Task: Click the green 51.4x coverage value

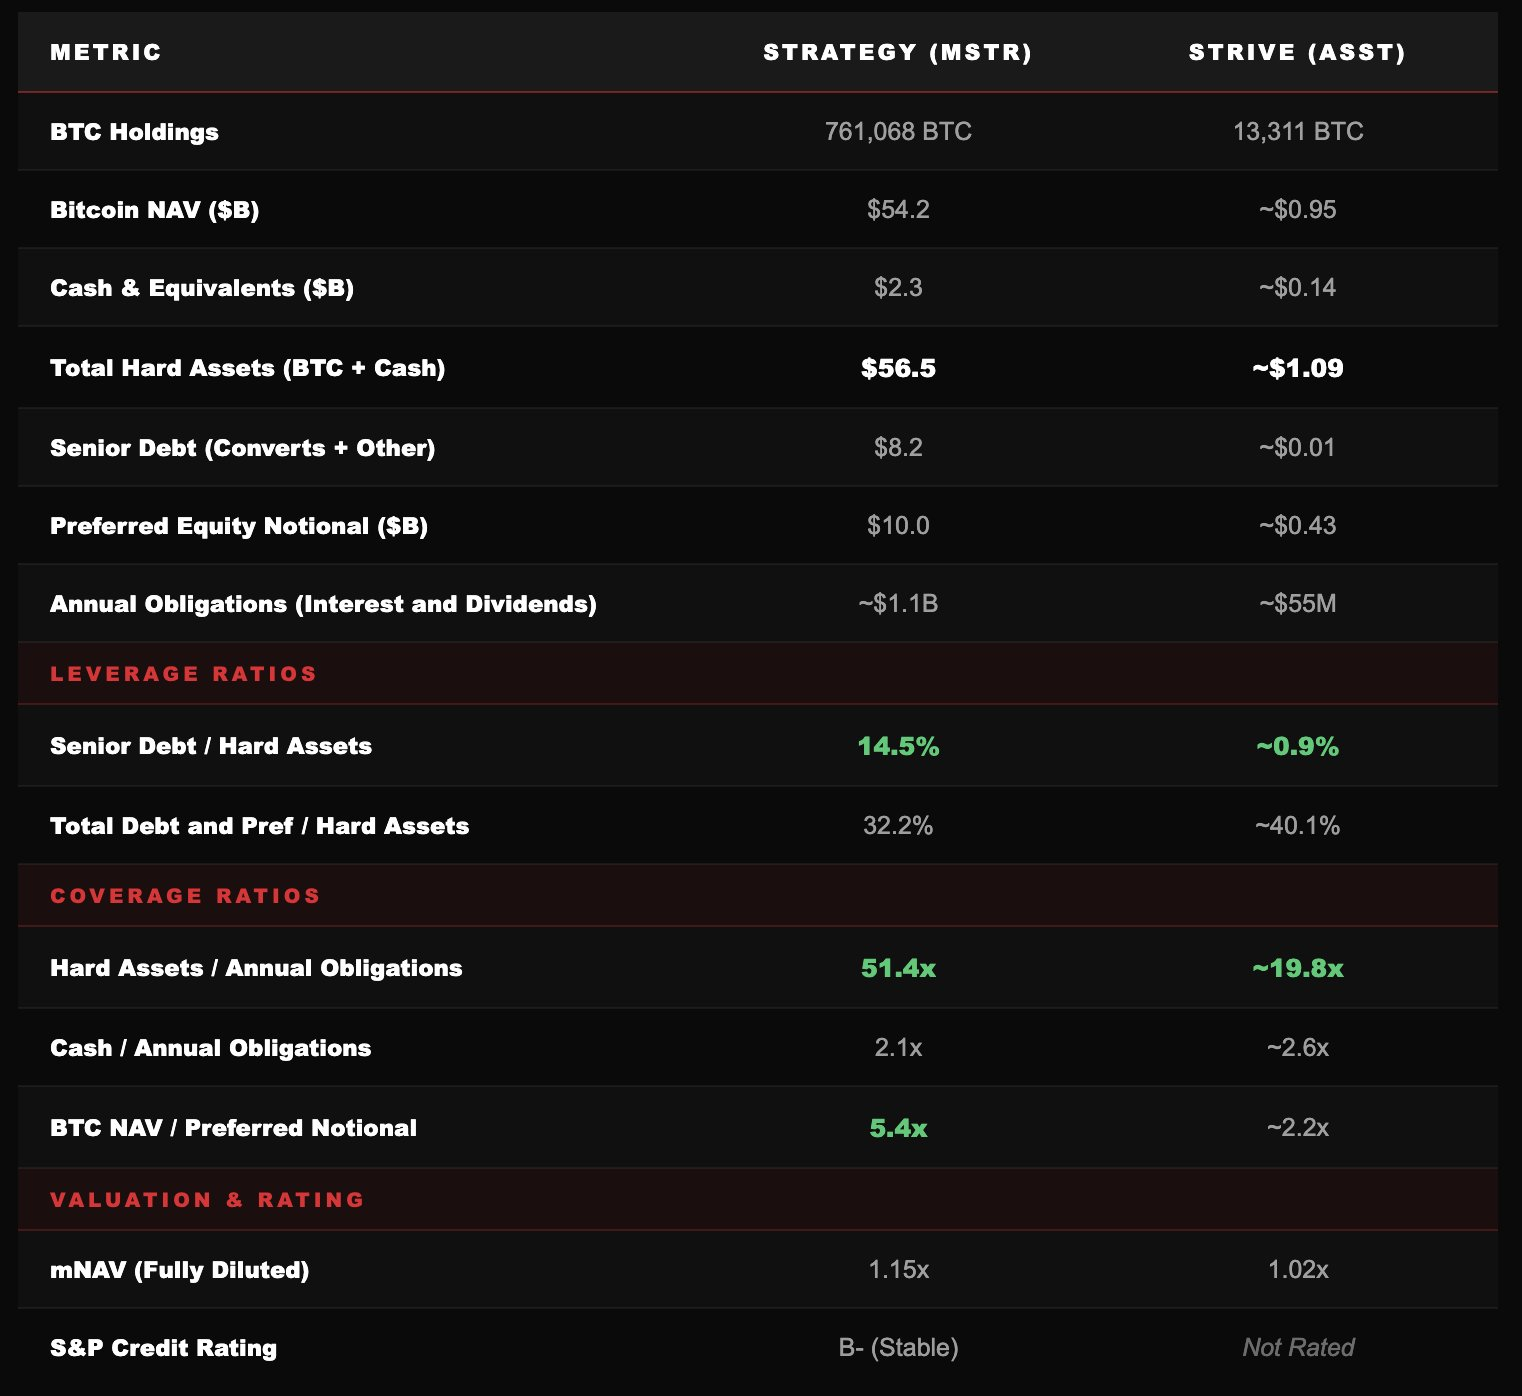Action: pyautogui.click(x=898, y=968)
